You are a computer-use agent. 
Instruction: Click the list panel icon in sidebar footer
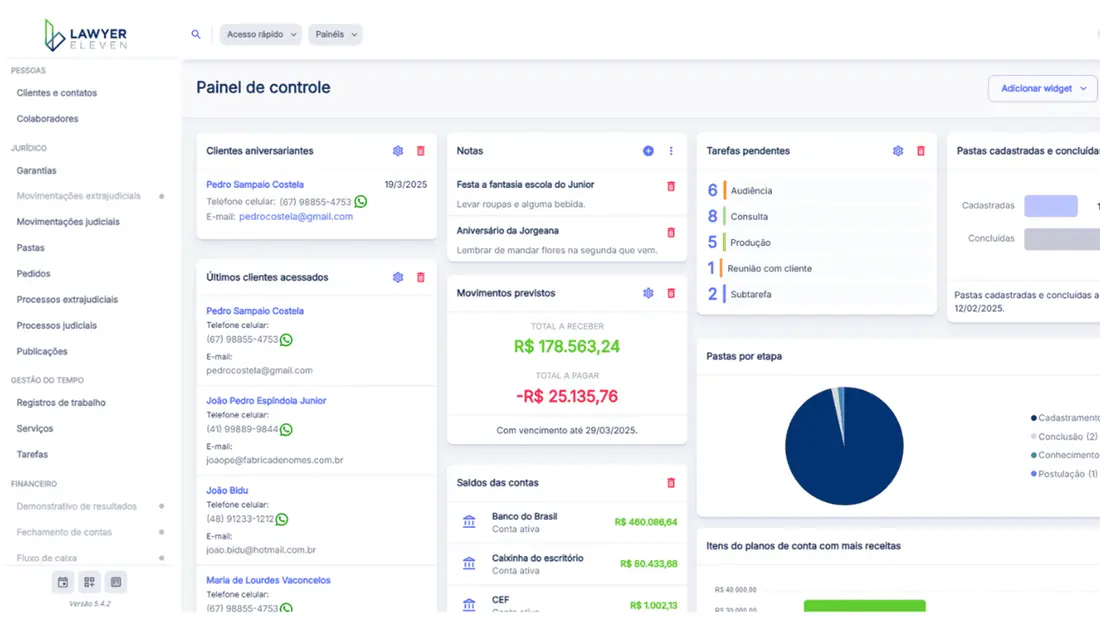pyautogui.click(x=116, y=582)
